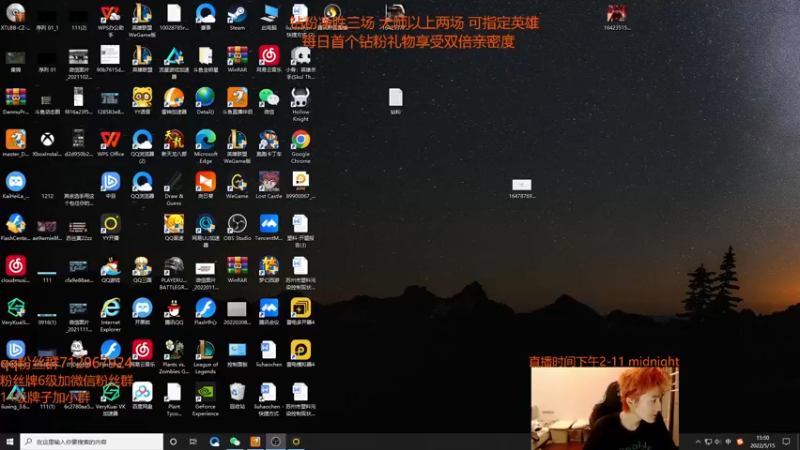Launch the Lost Castle game icon

coord(269,185)
